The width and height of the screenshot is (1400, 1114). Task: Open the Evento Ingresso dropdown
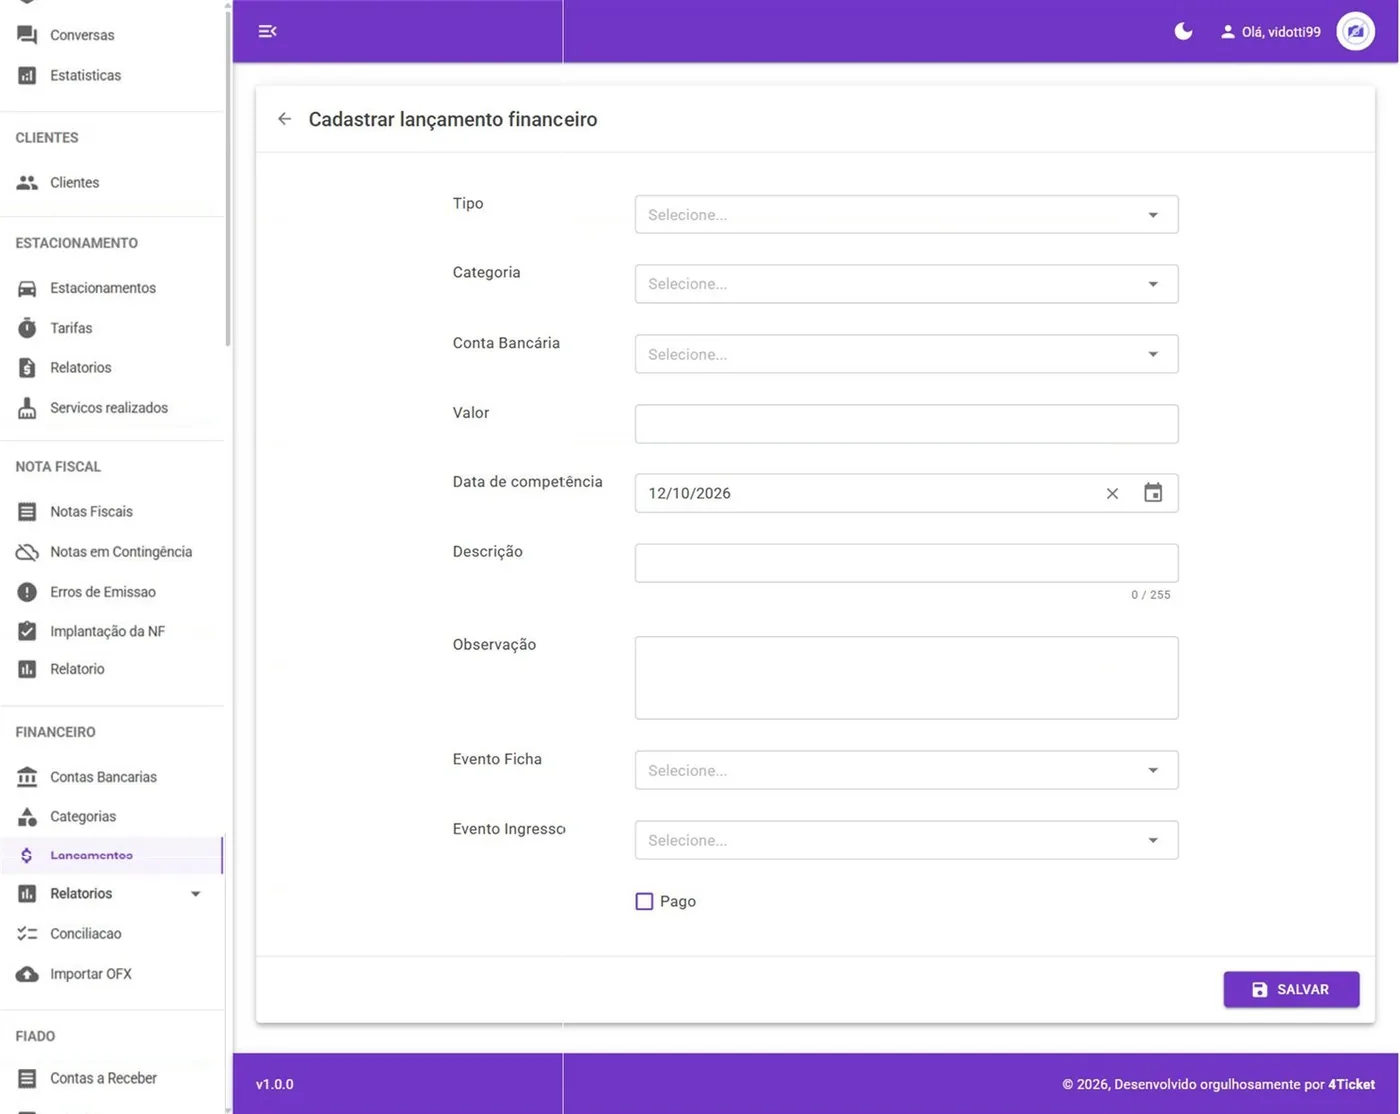pos(906,840)
